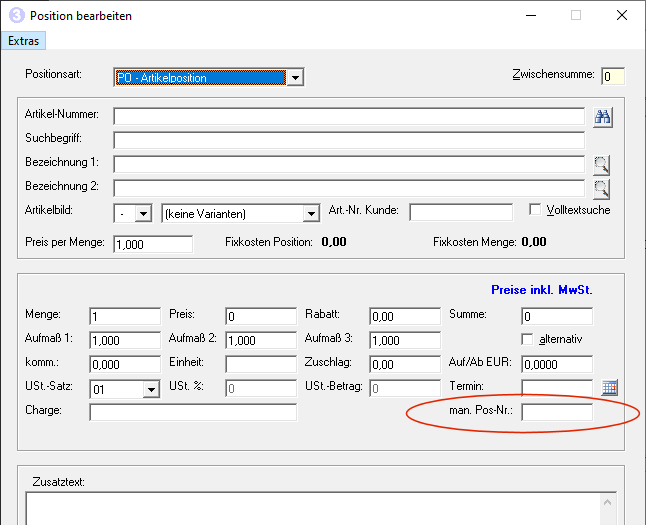Click the 'Preise inkl. MwSt.' blue text
646x525 pixels.
(x=542, y=290)
